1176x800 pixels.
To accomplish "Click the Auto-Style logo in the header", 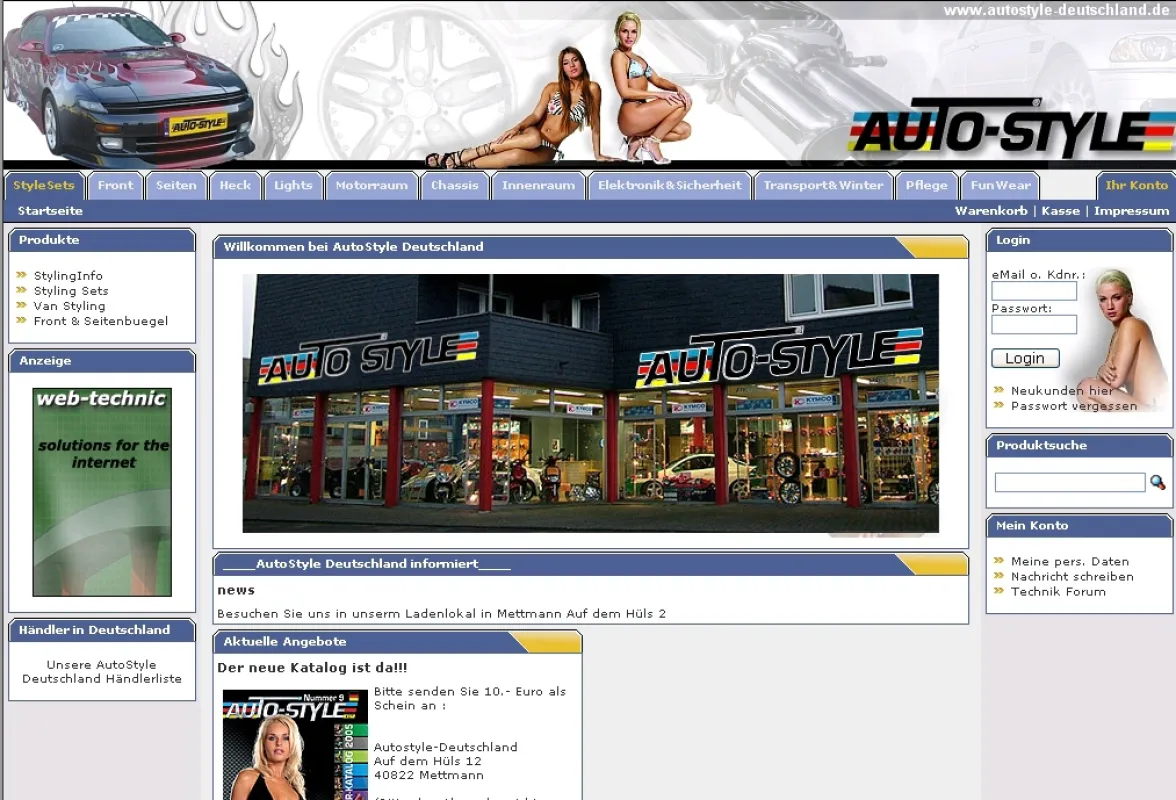I will 1012,127.
